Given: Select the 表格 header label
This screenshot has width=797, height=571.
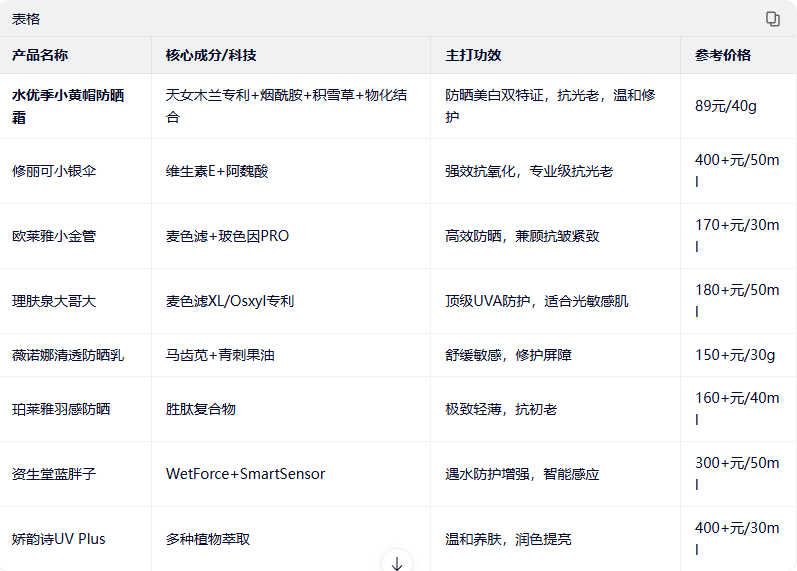Looking at the screenshot, I should click(26, 19).
